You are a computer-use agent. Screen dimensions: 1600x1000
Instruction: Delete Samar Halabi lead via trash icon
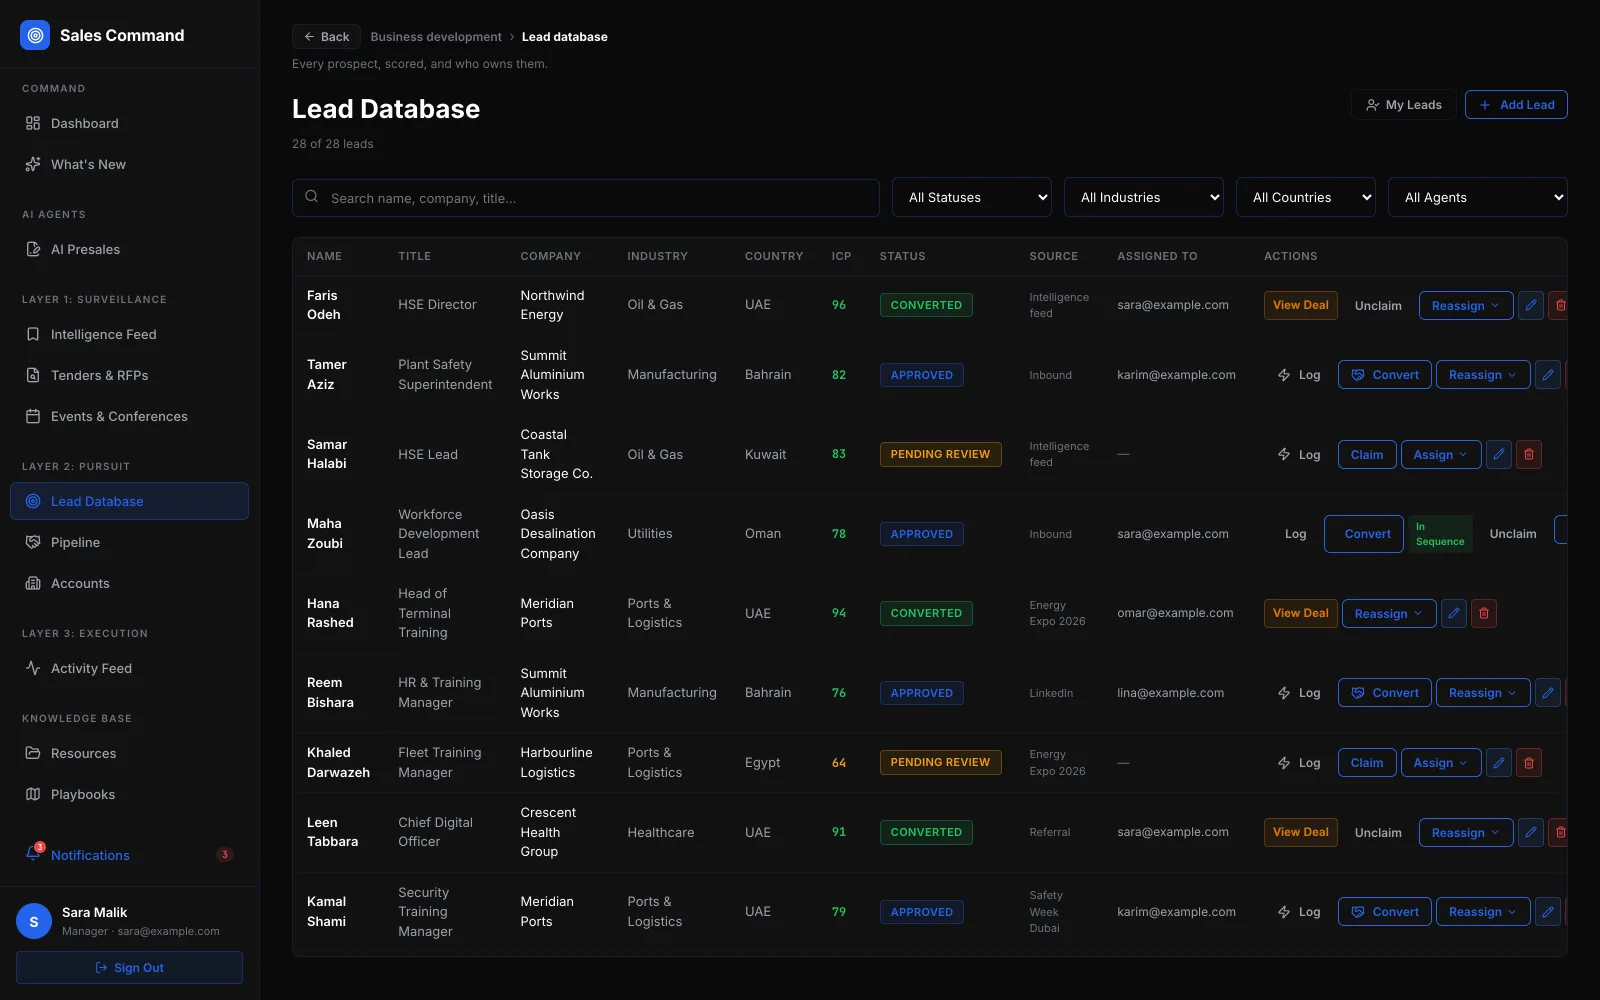[1528, 454]
